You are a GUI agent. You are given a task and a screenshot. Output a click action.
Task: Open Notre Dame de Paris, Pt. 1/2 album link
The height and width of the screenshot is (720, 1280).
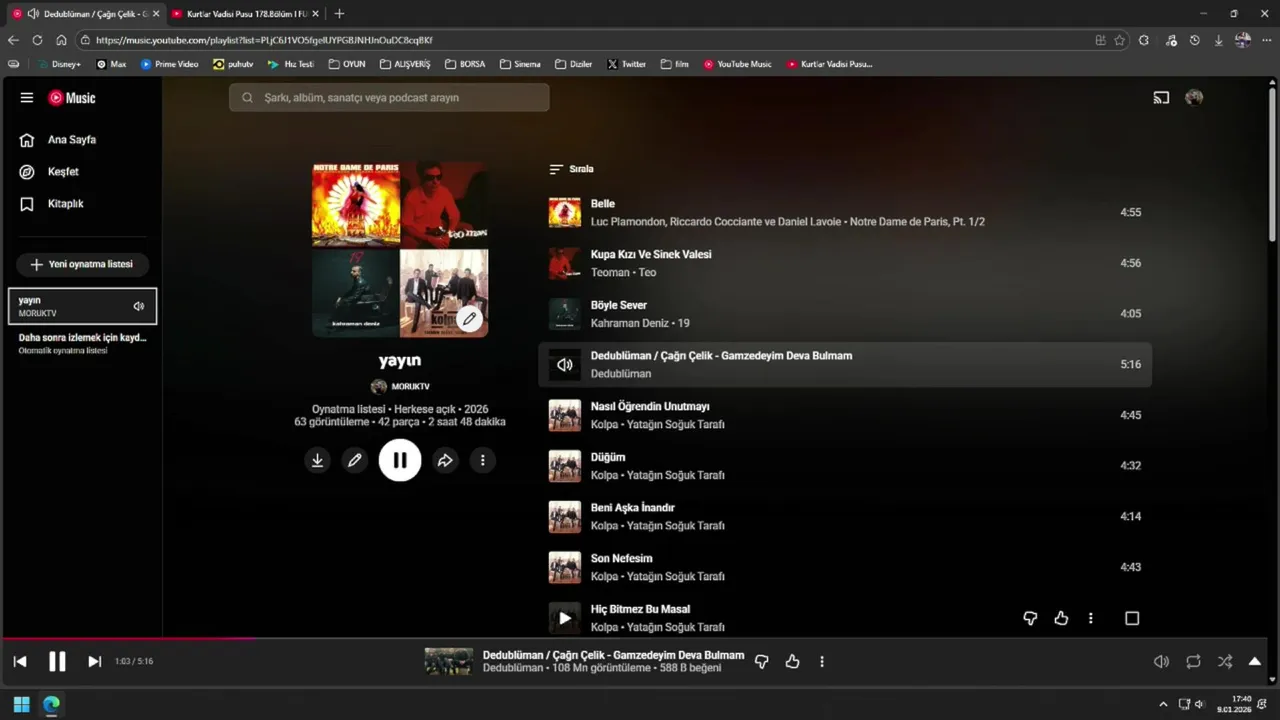(917, 222)
